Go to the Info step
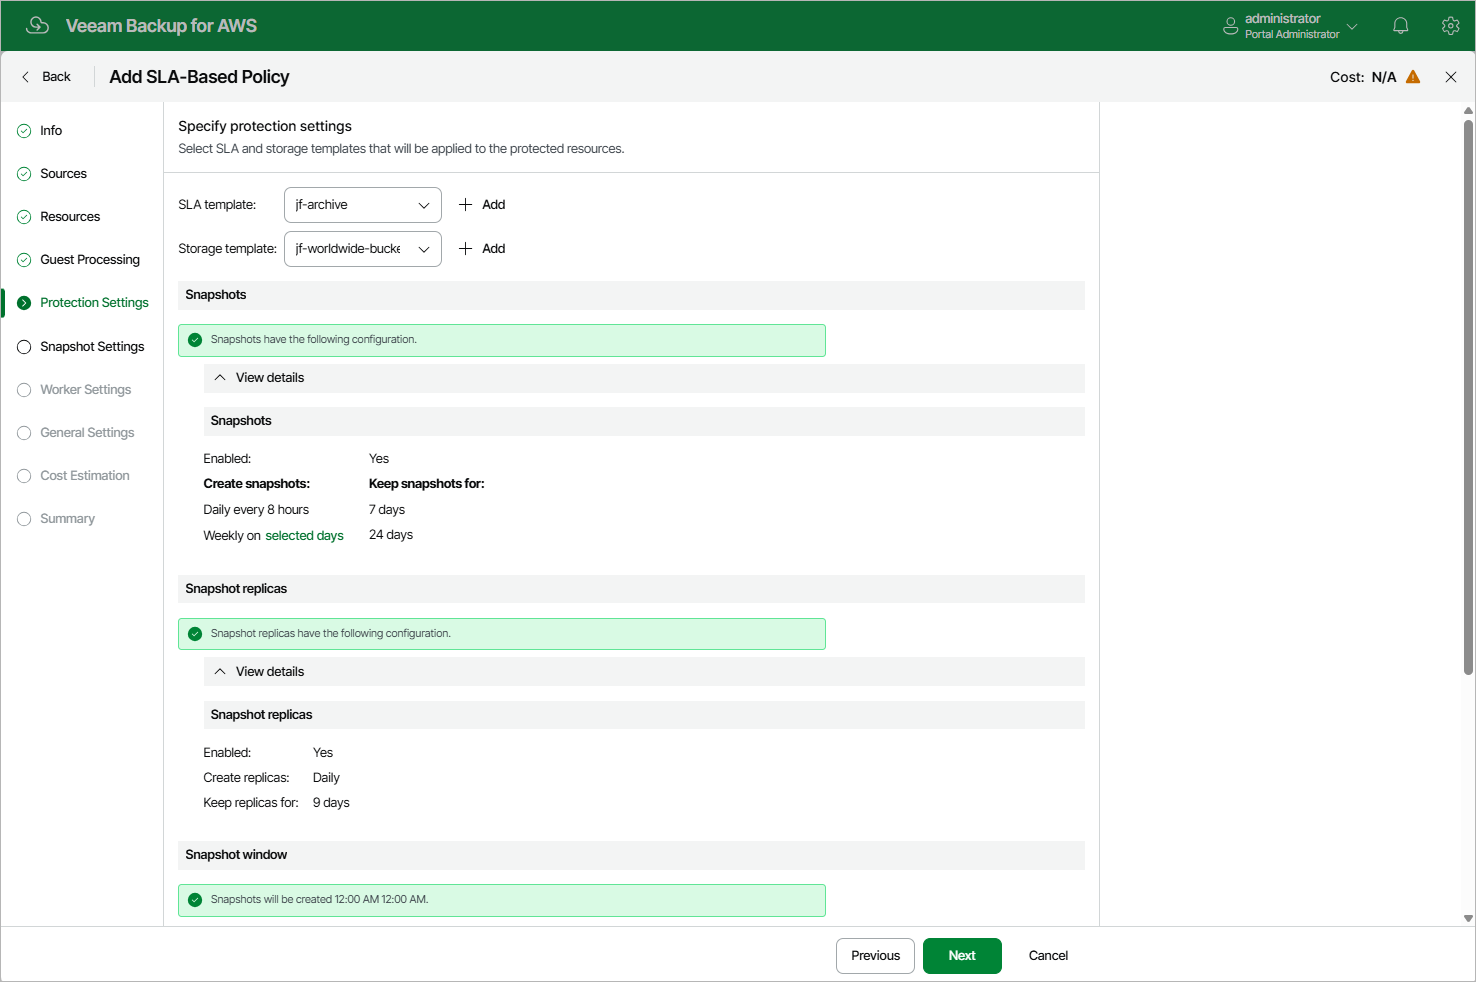 pos(51,131)
